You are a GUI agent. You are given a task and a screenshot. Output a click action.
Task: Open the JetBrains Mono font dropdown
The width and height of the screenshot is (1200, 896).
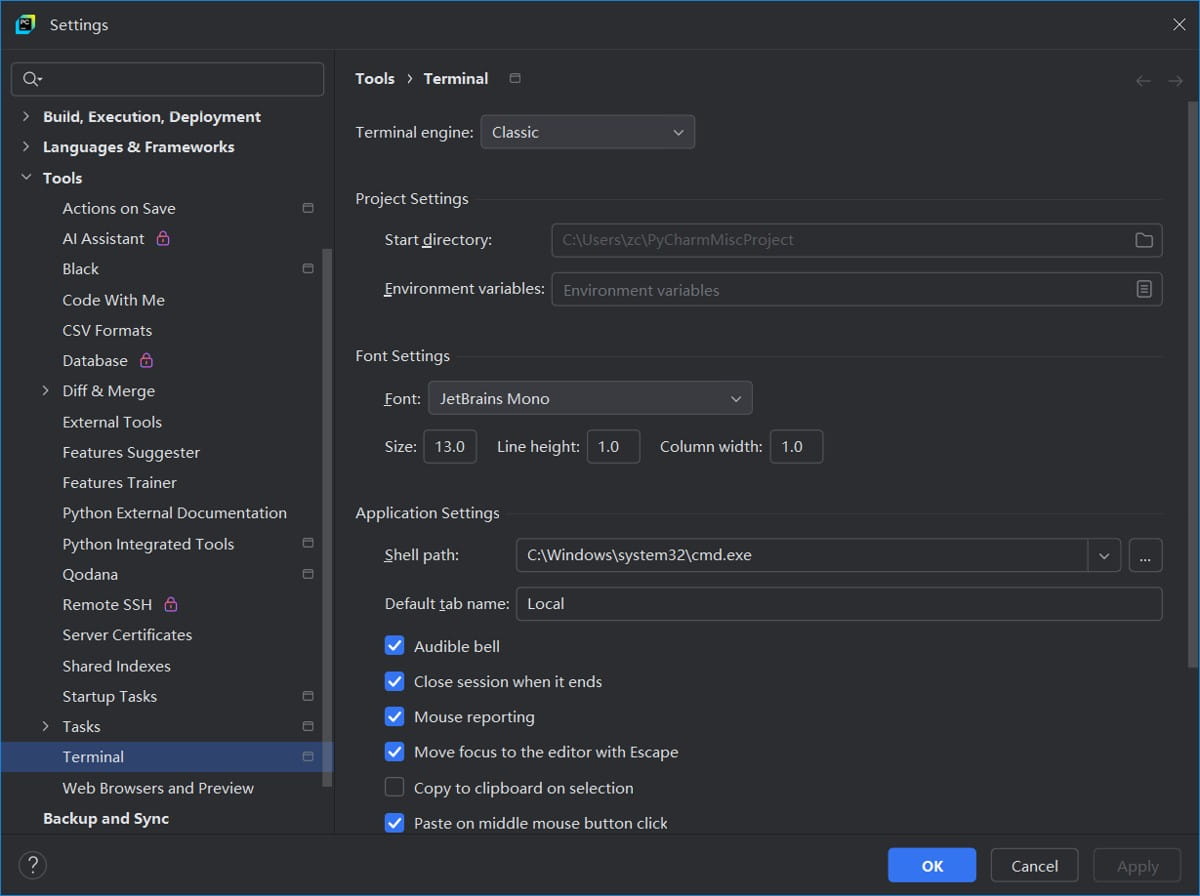tap(590, 398)
